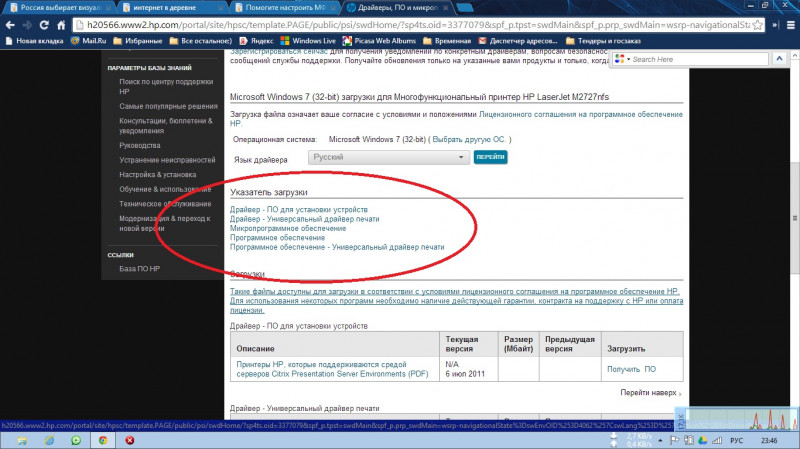Switch to the интернет в деревне tab
The height and width of the screenshot is (449, 800).
point(171,8)
